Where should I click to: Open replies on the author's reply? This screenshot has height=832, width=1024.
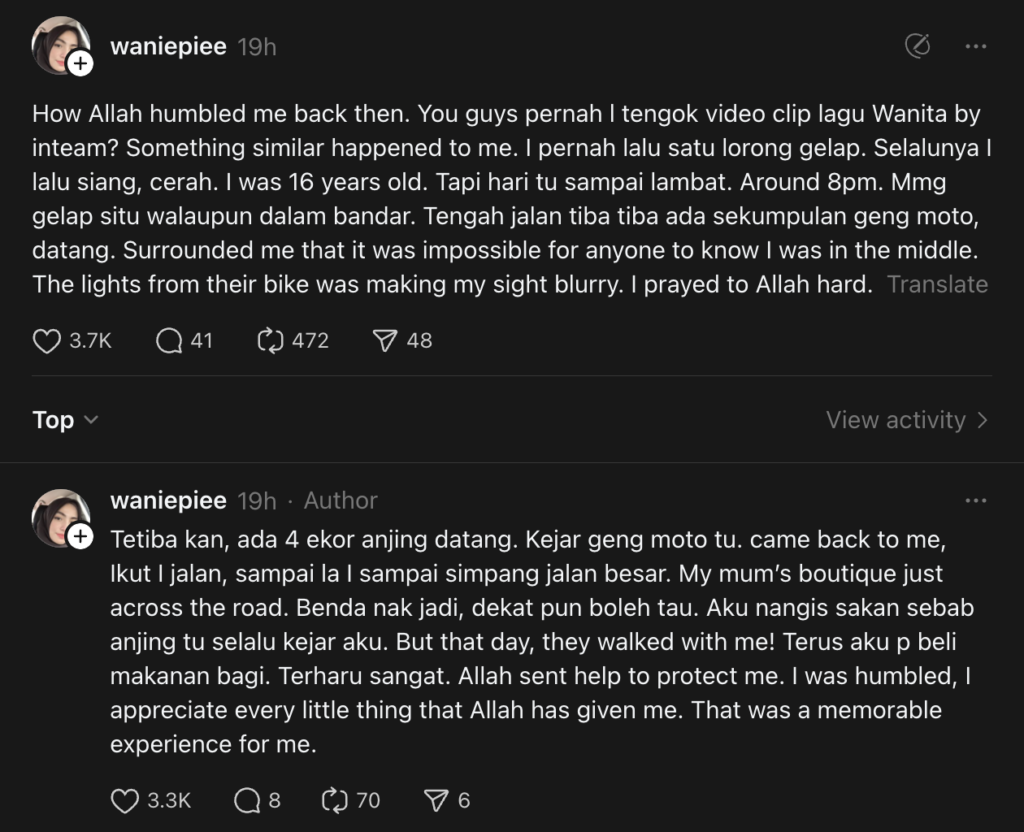246,800
